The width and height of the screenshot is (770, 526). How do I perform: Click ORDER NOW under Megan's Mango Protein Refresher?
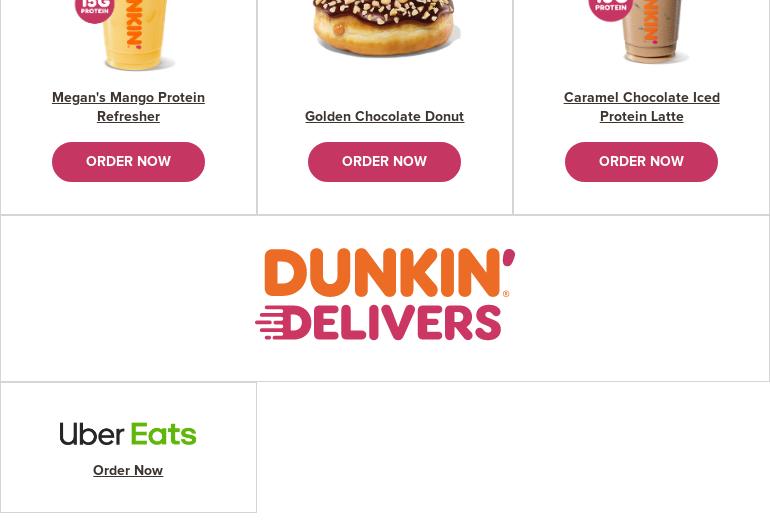point(128,162)
